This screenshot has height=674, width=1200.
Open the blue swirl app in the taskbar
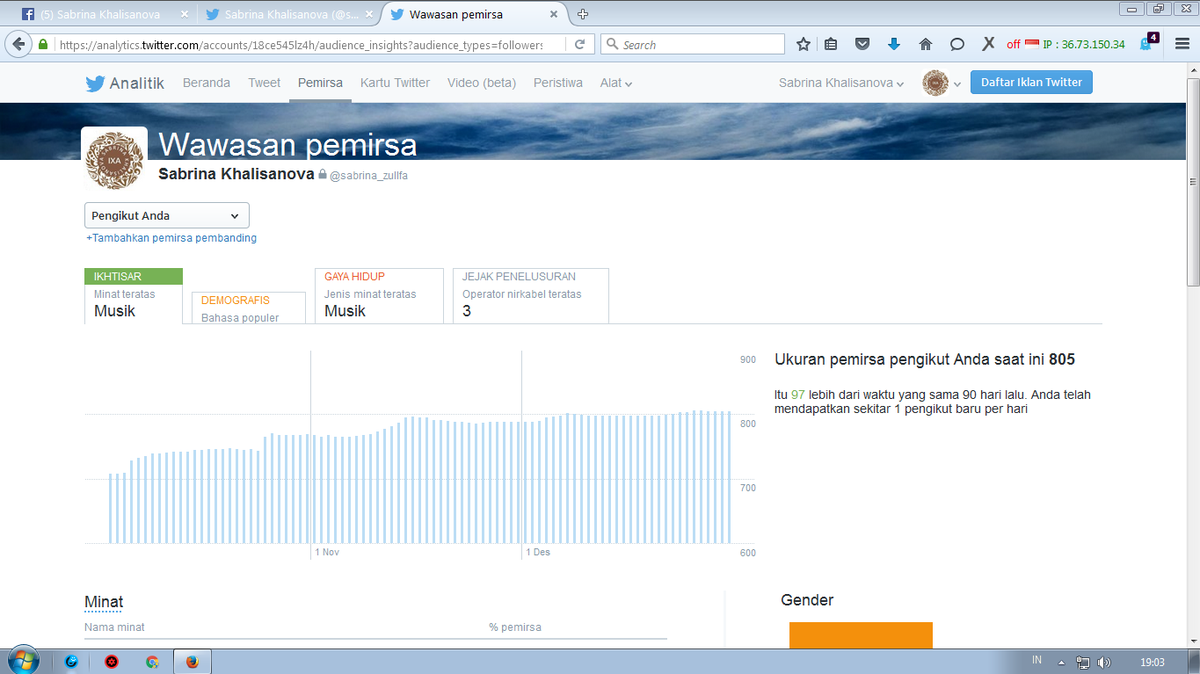tap(71, 661)
